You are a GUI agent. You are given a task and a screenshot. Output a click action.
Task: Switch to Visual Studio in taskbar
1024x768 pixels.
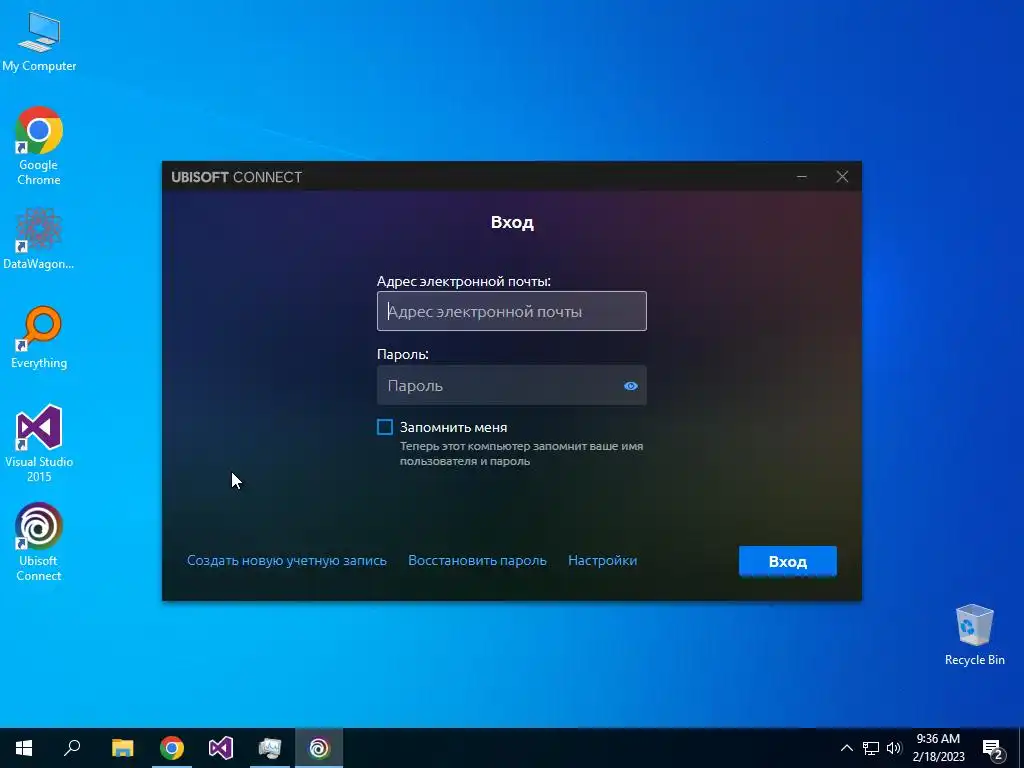(x=221, y=748)
